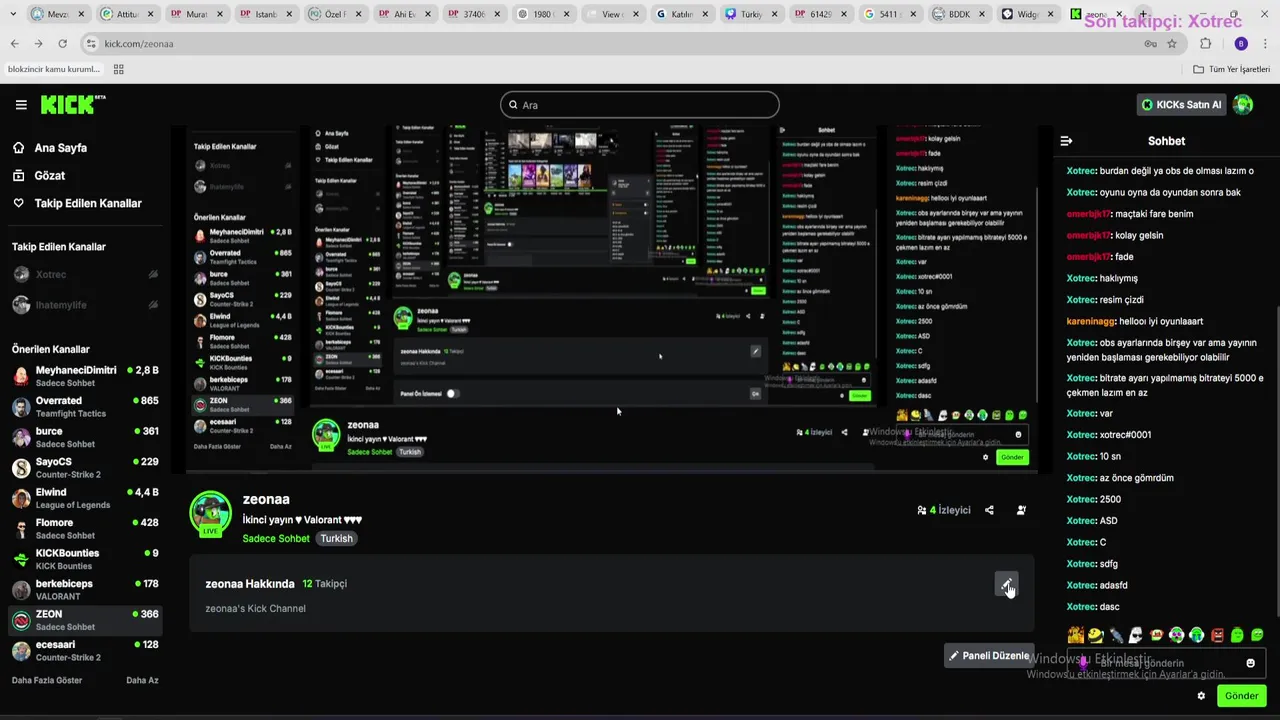This screenshot has height=720, width=1280.
Task: Open the emoji picker in message box
Action: [1250, 663]
